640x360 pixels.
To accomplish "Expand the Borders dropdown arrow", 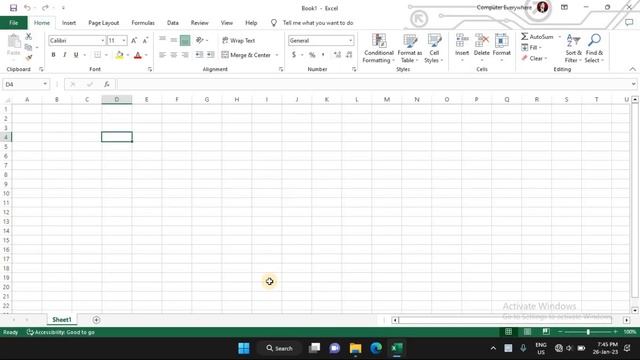I will click(106, 55).
